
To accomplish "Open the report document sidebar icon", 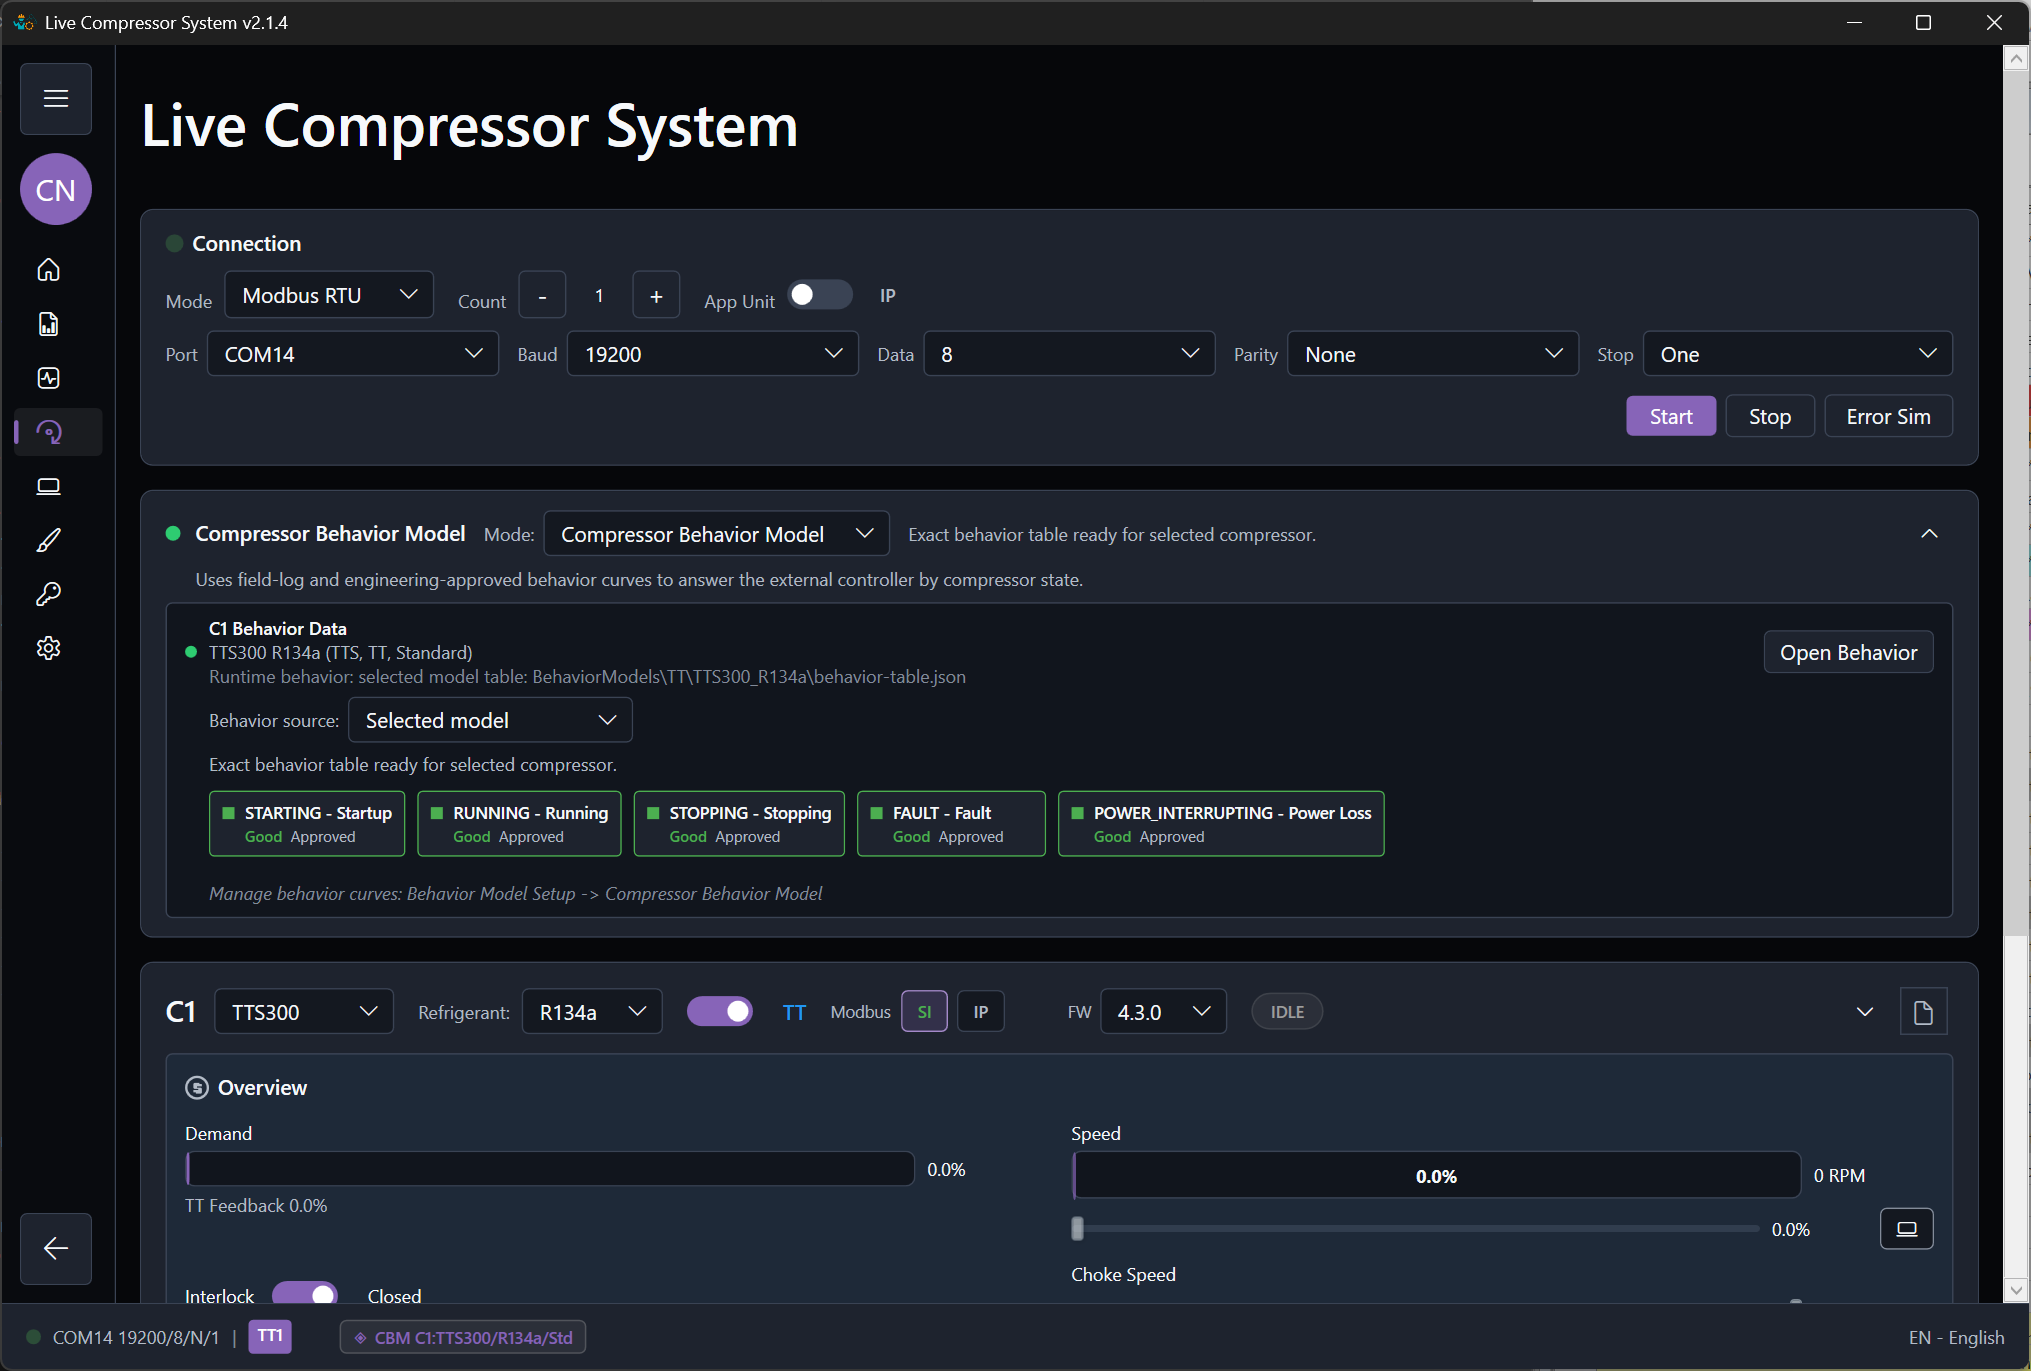I will tap(49, 324).
